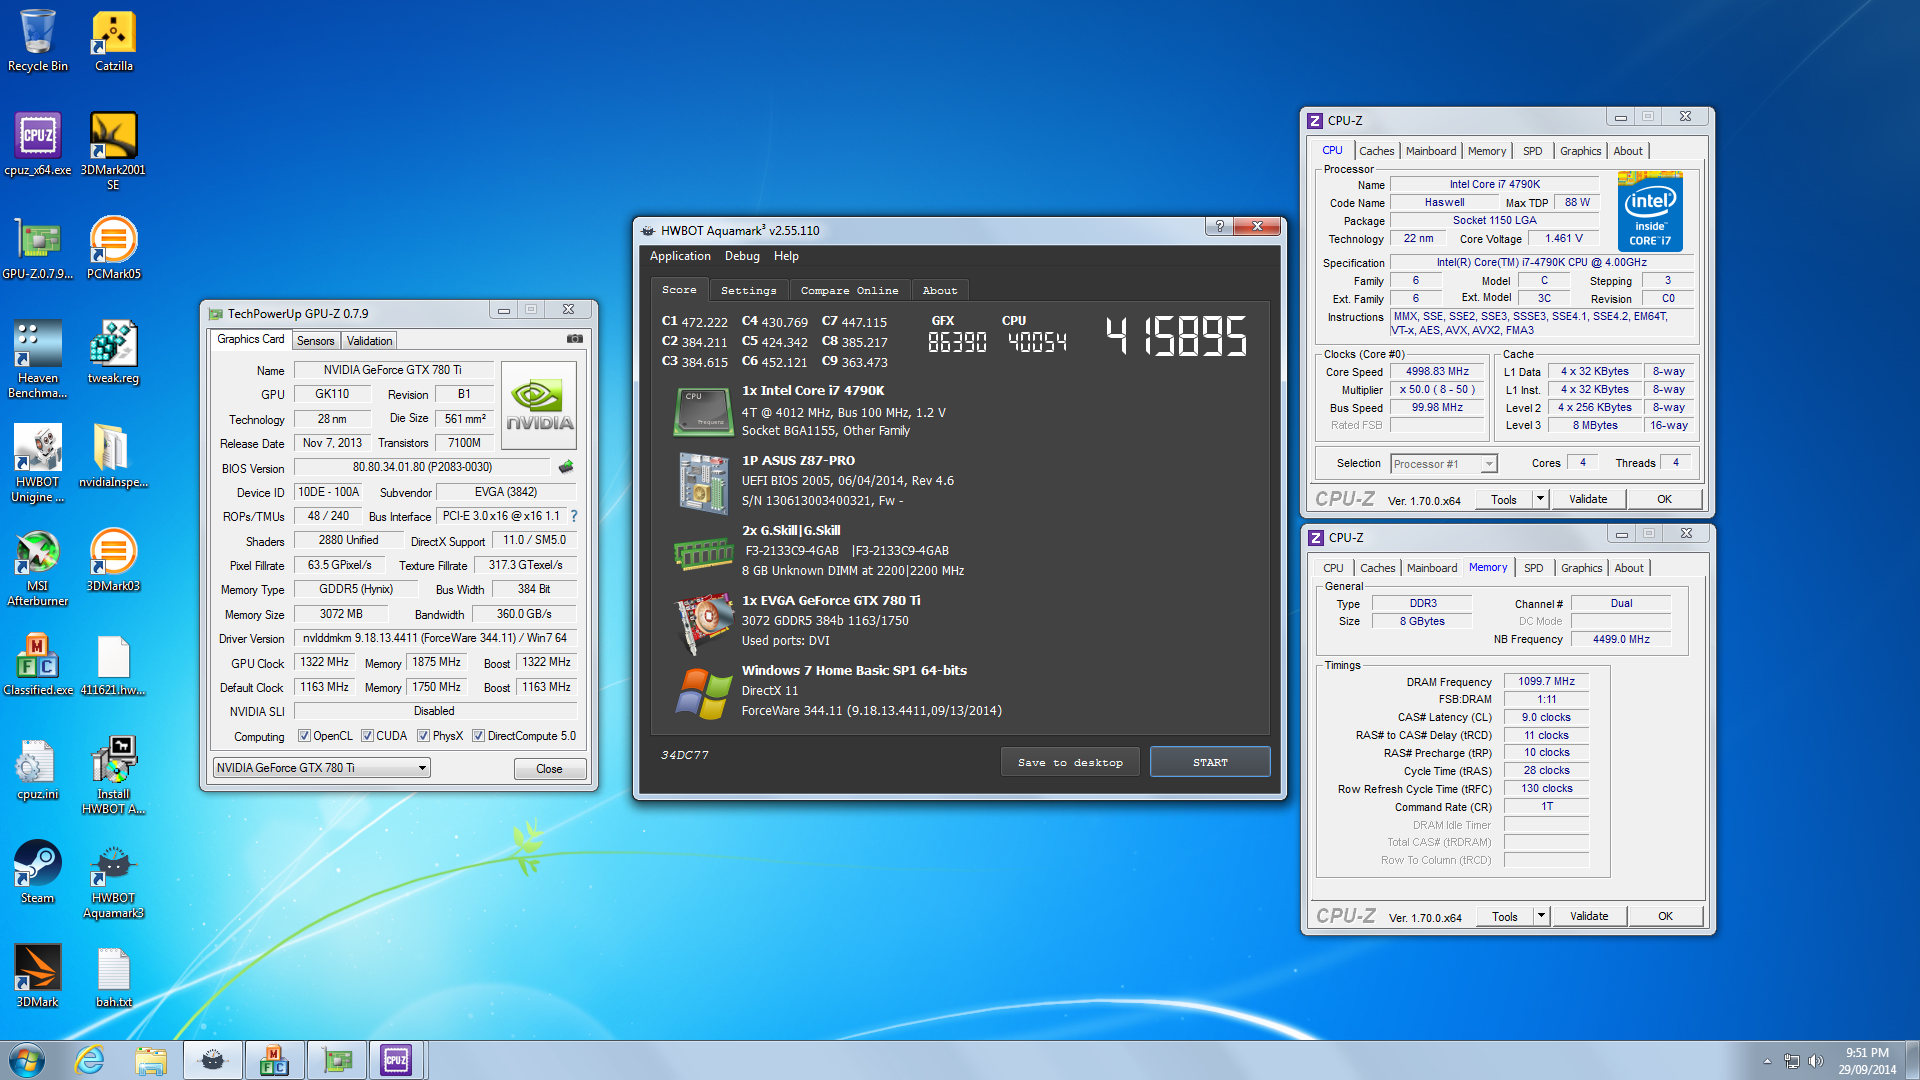Open Internet Explorer from the taskbar
Screen dimensions: 1920x1080
90,1060
